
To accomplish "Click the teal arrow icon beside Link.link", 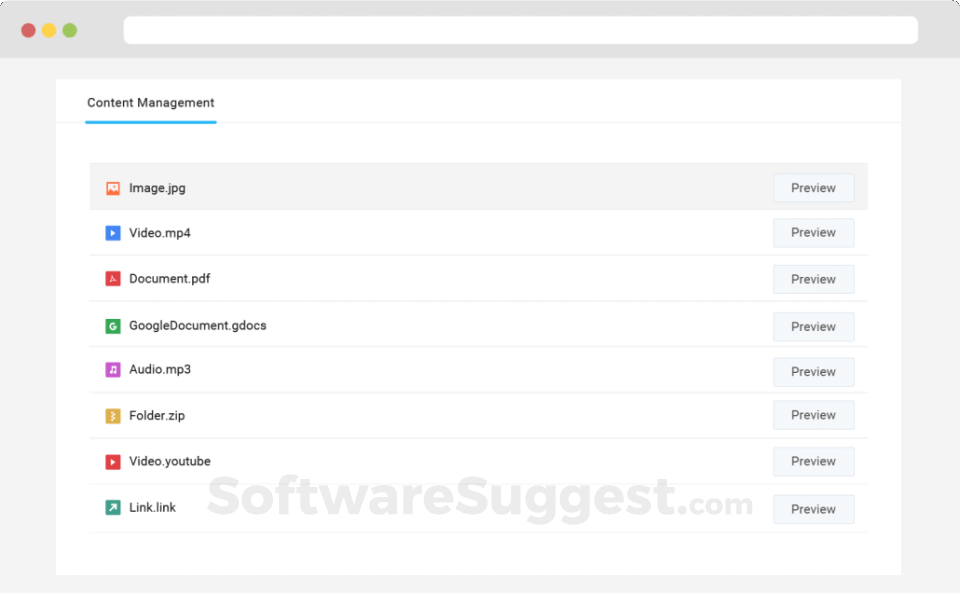I will (x=113, y=508).
